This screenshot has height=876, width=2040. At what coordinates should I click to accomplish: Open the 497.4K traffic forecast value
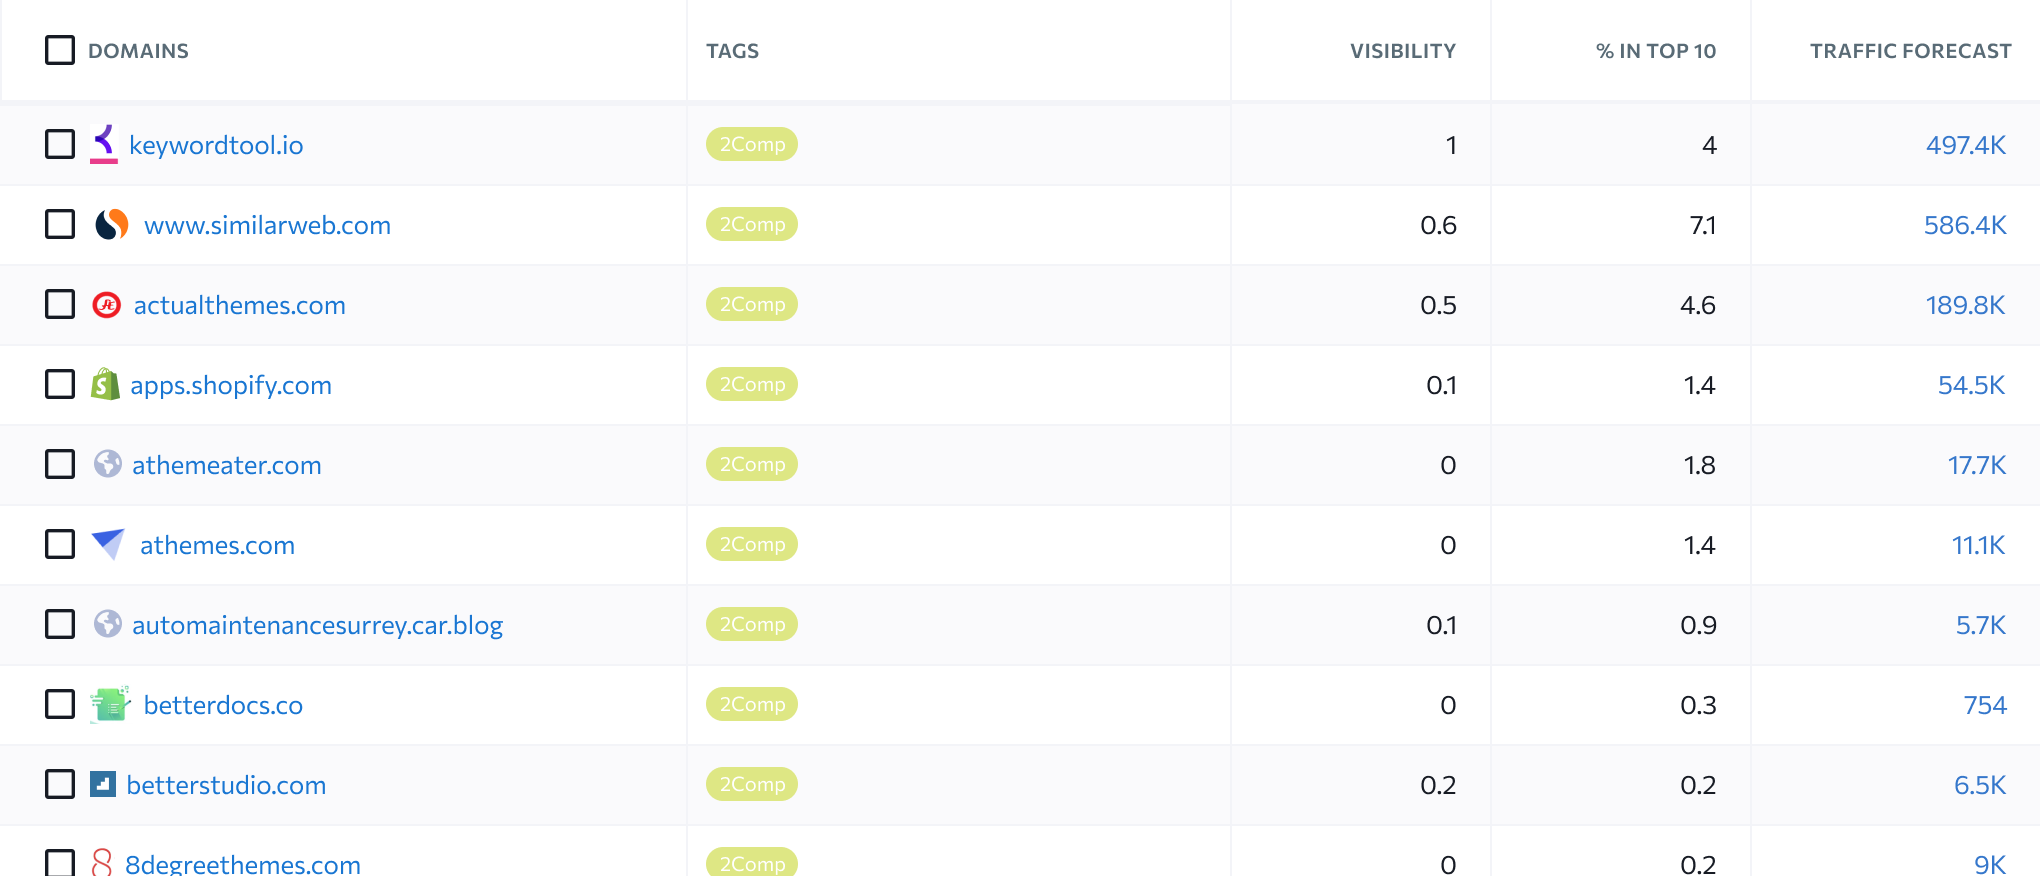point(1966,145)
